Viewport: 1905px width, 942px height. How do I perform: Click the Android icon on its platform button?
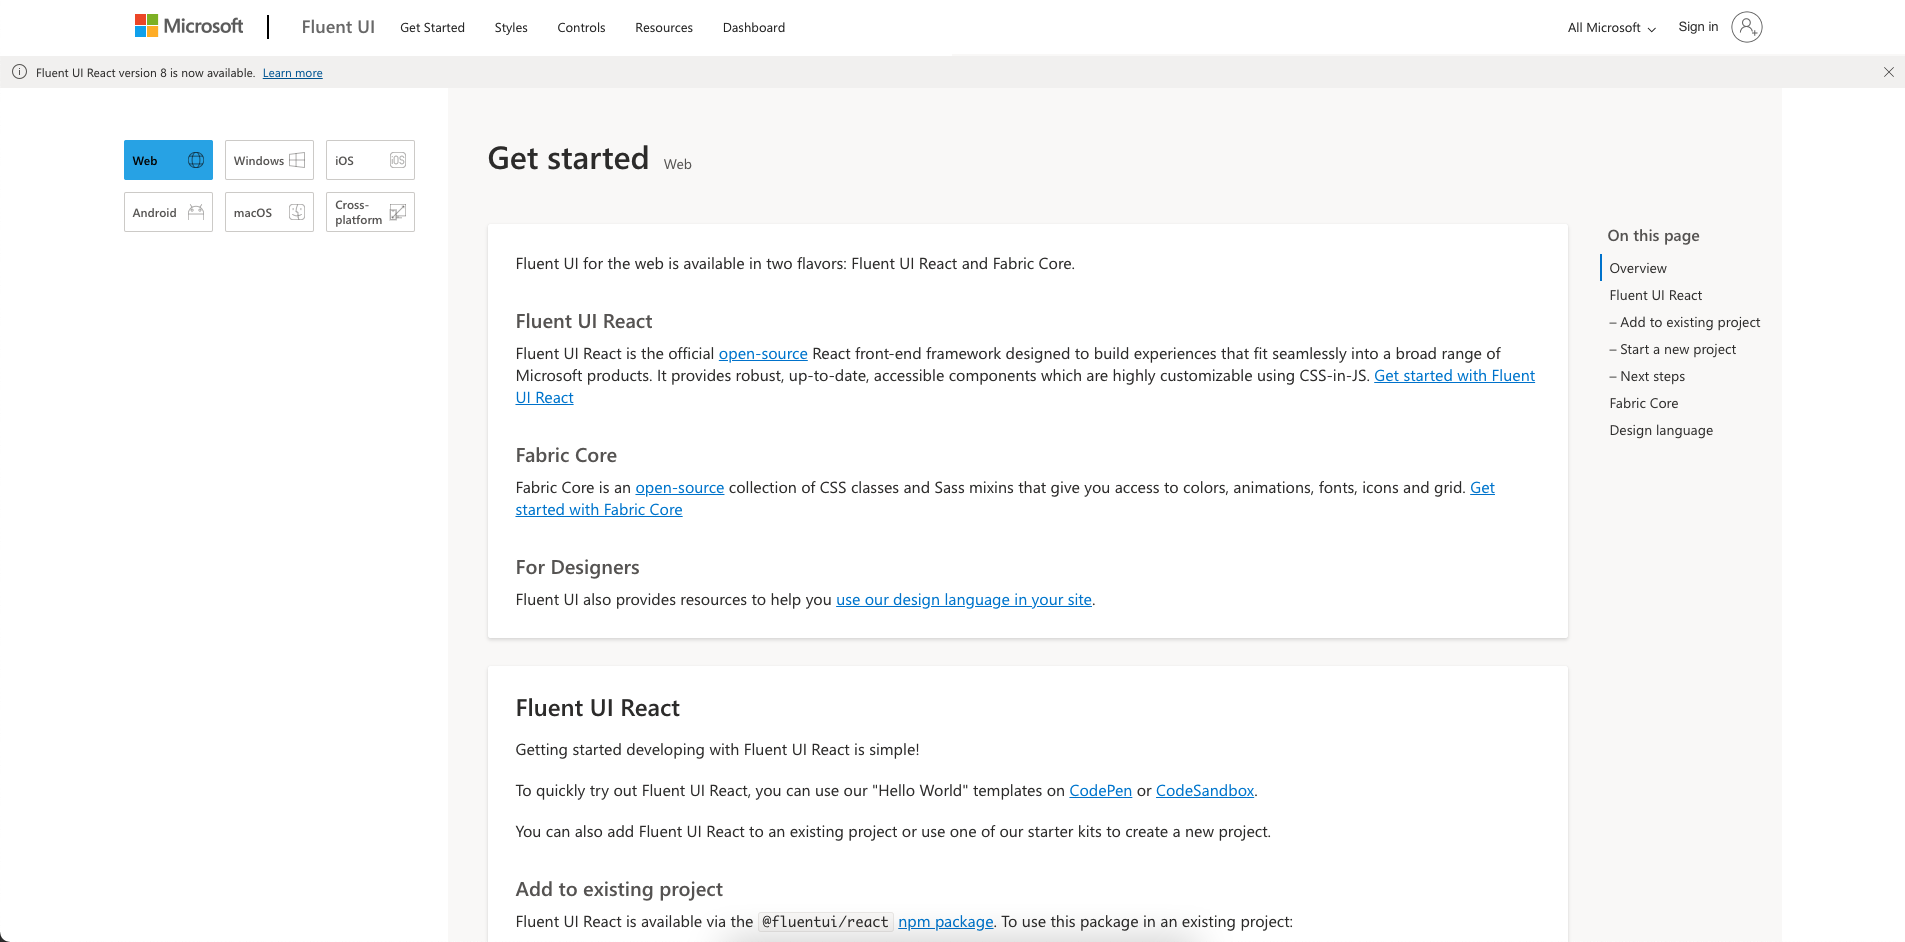(195, 211)
